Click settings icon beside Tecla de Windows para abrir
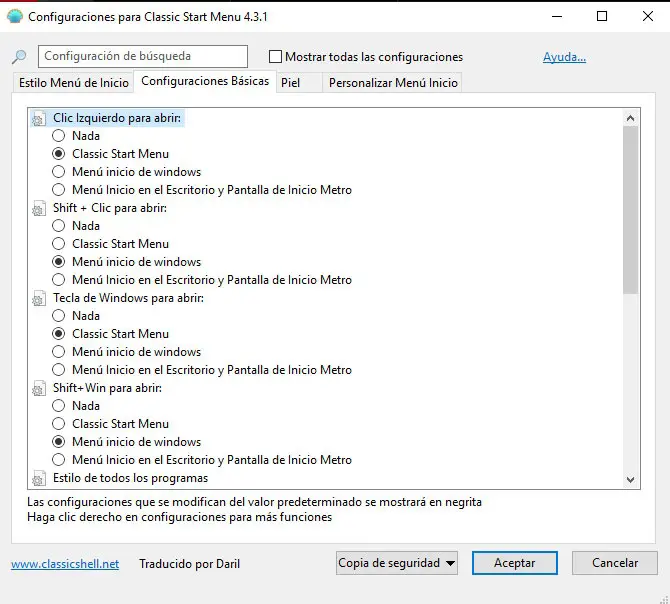670x604 pixels. (38, 299)
